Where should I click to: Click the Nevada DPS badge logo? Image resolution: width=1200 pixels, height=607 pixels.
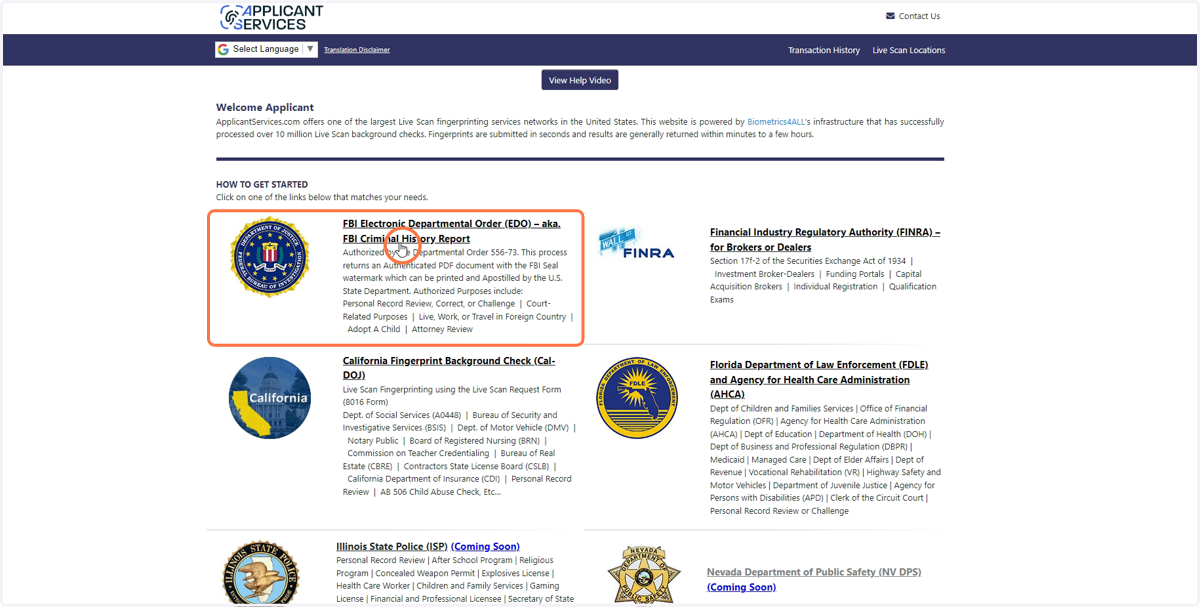pos(643,575)
